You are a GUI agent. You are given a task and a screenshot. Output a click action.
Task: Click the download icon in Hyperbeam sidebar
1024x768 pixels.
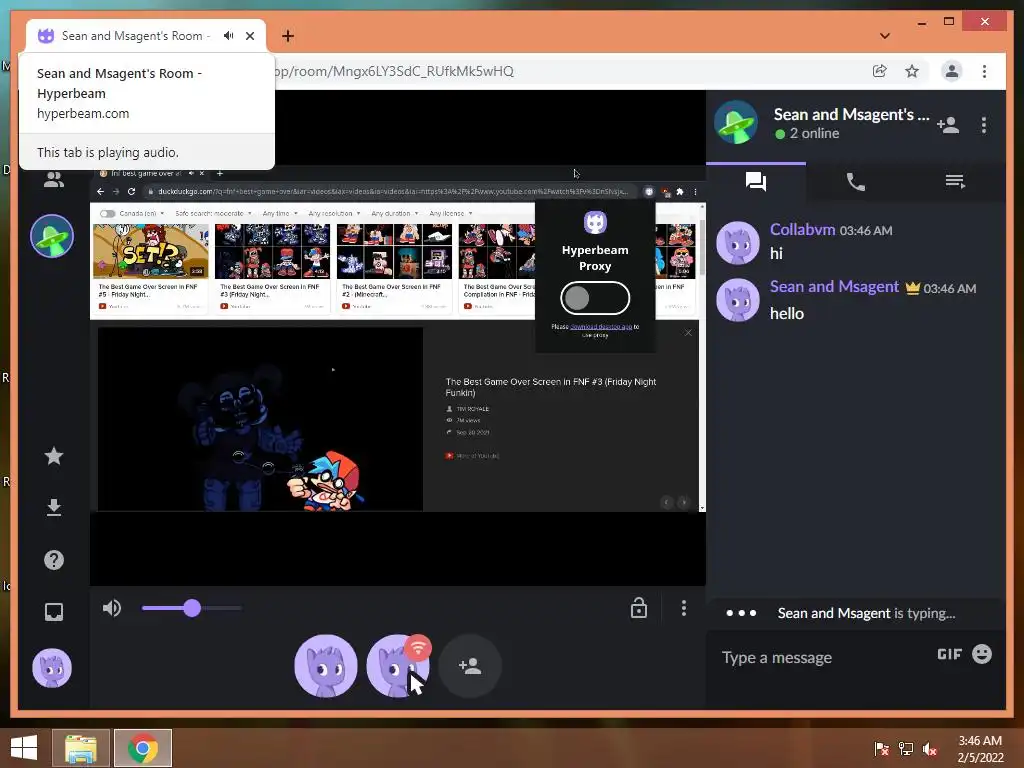pyautogui.click(x=54, y=507)
